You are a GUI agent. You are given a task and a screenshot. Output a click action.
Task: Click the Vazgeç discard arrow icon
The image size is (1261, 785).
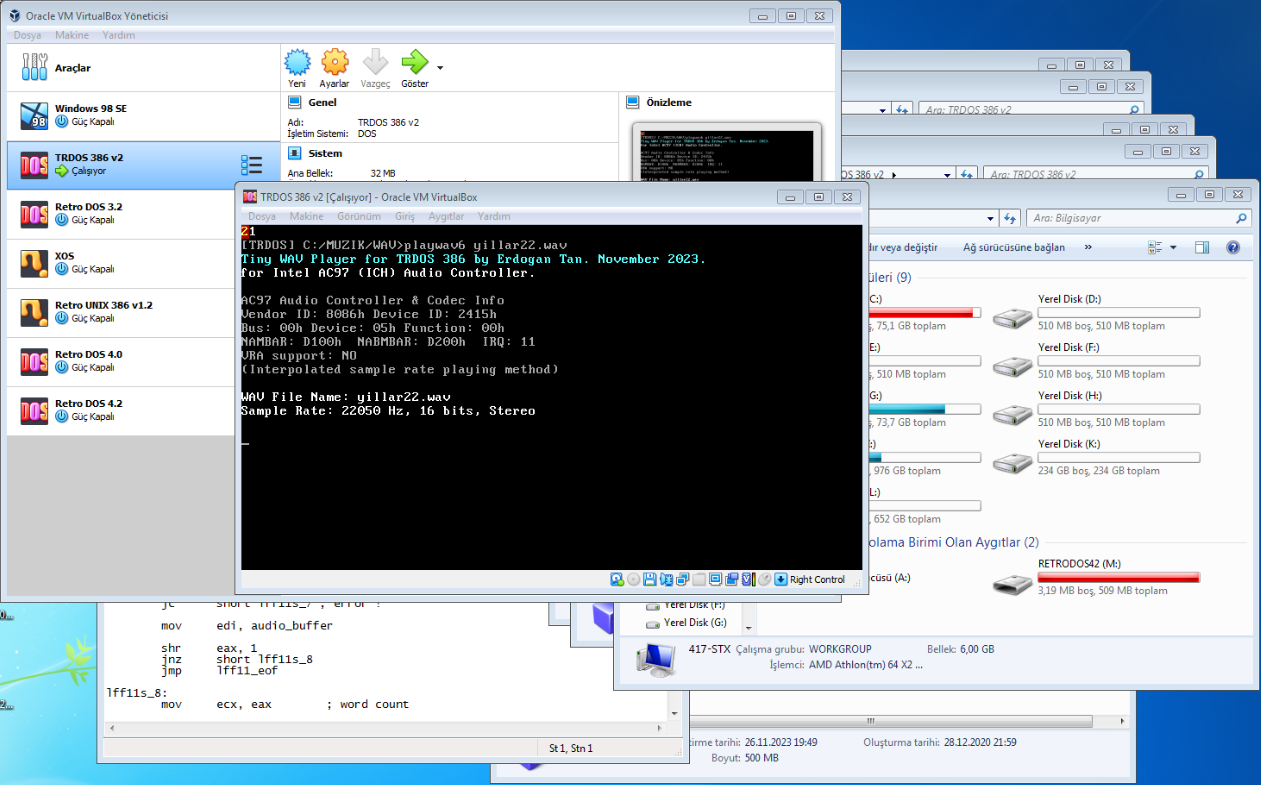pyautogui.click(x=375, y=63)
